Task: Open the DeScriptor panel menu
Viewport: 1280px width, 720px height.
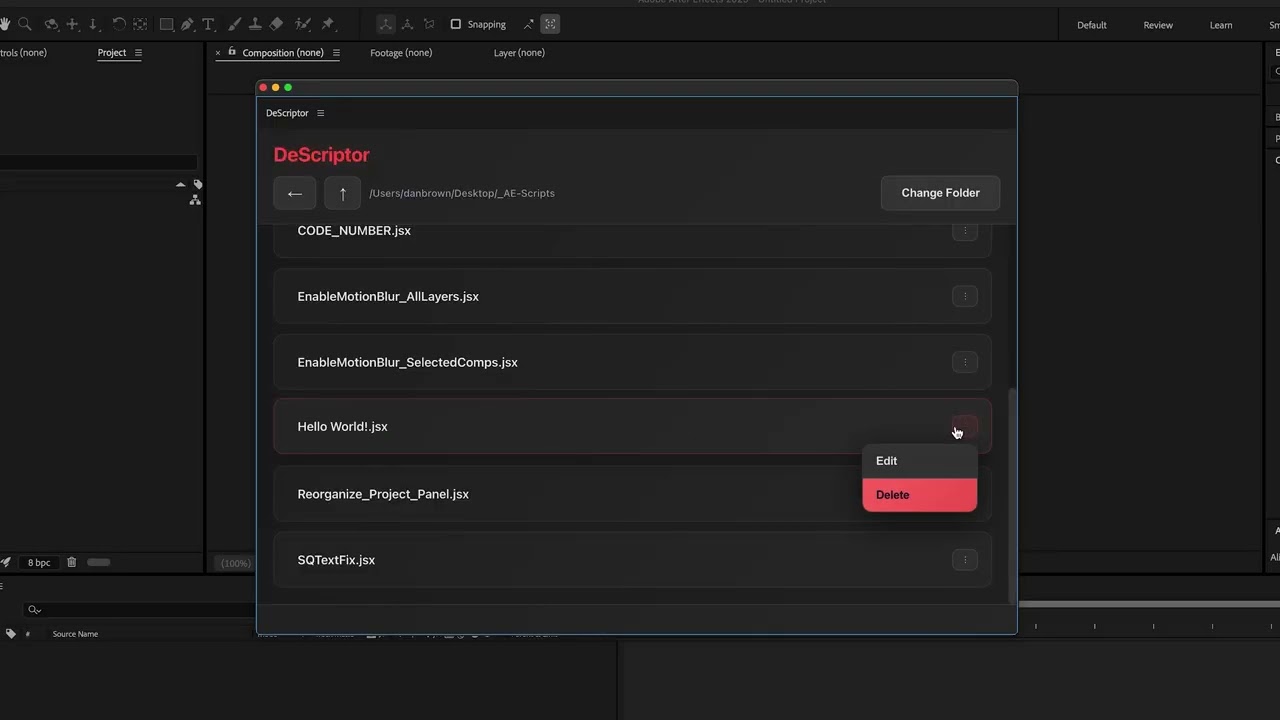Action: tap(320, 113)
